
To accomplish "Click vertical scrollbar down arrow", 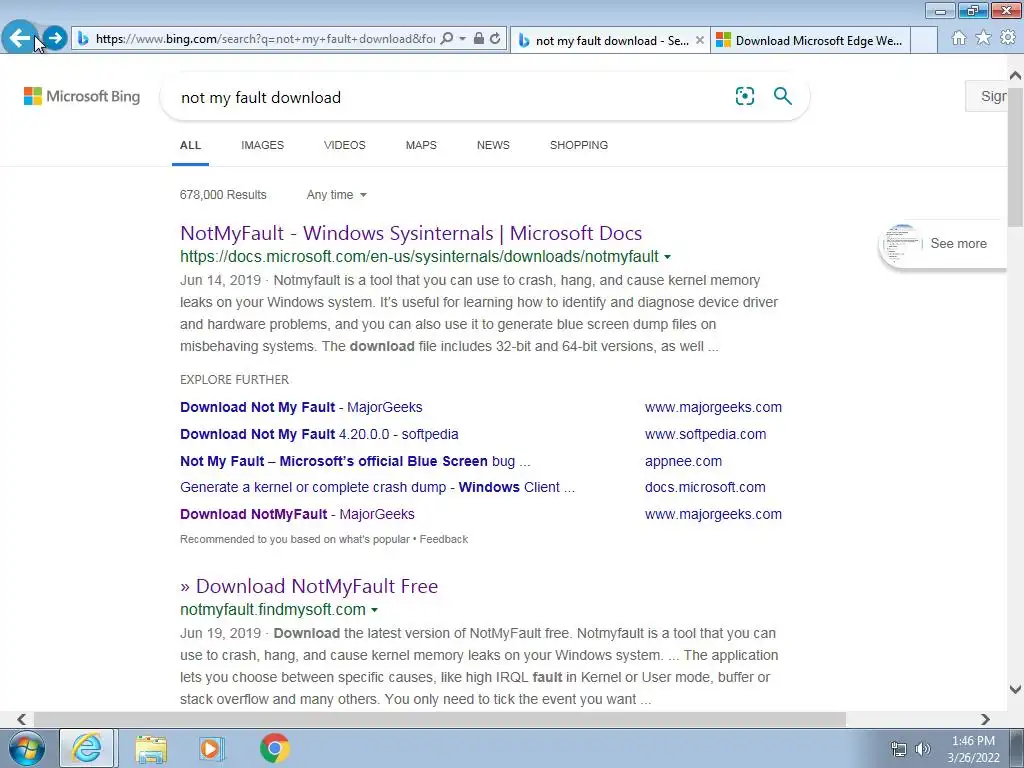I will pyautogui.click(x=1015, y=689).
